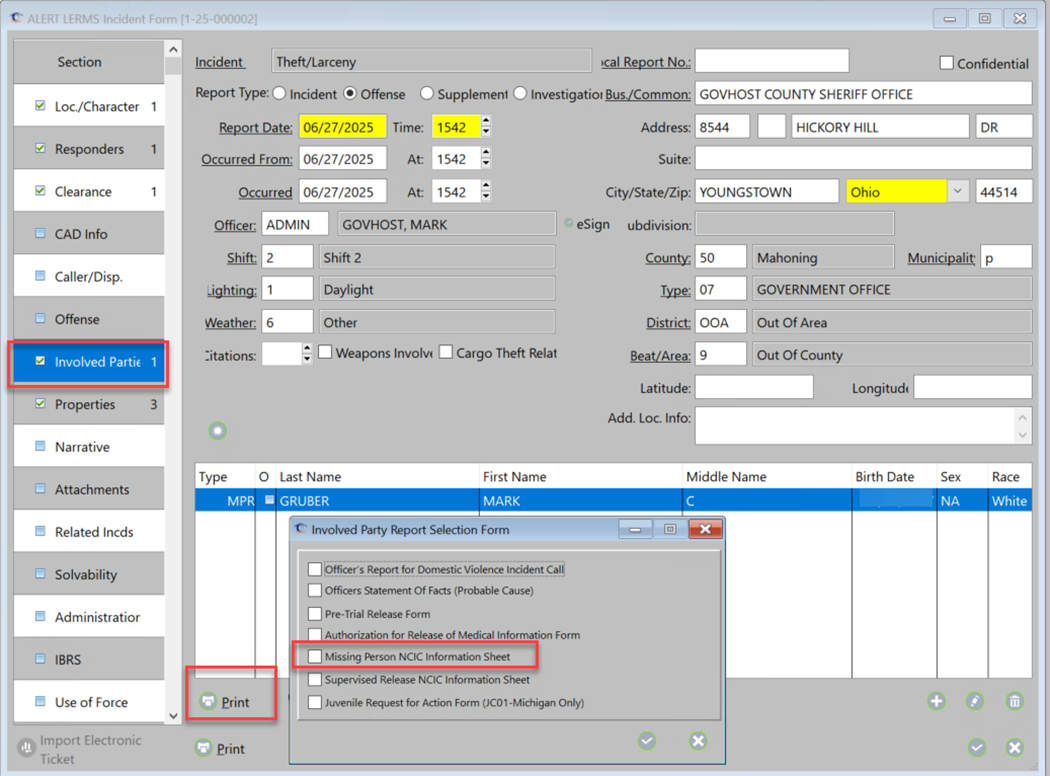This screenshot has width=1050, height=776.
Task: Open the Narrative section
Action: (82, 447)
